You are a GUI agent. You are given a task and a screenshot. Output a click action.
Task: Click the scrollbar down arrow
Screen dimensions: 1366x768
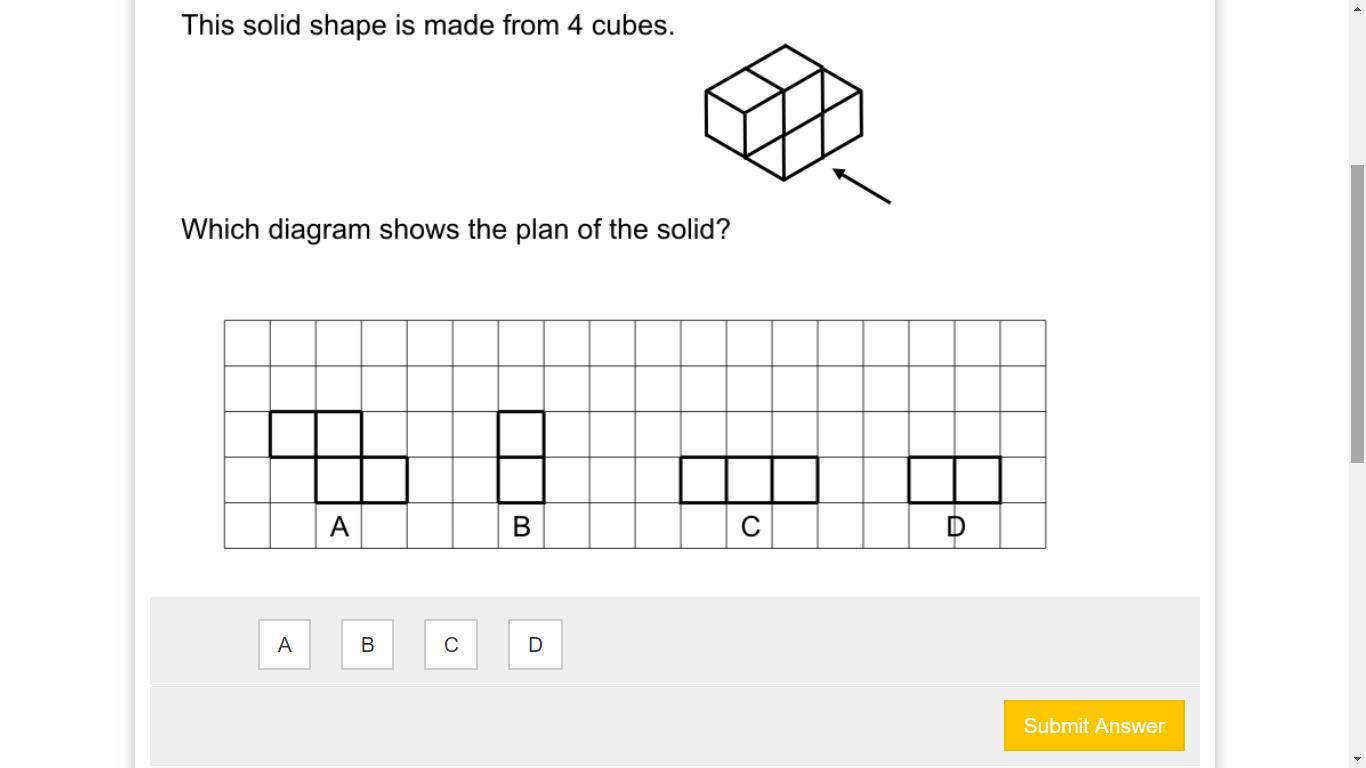(1357, 759)
